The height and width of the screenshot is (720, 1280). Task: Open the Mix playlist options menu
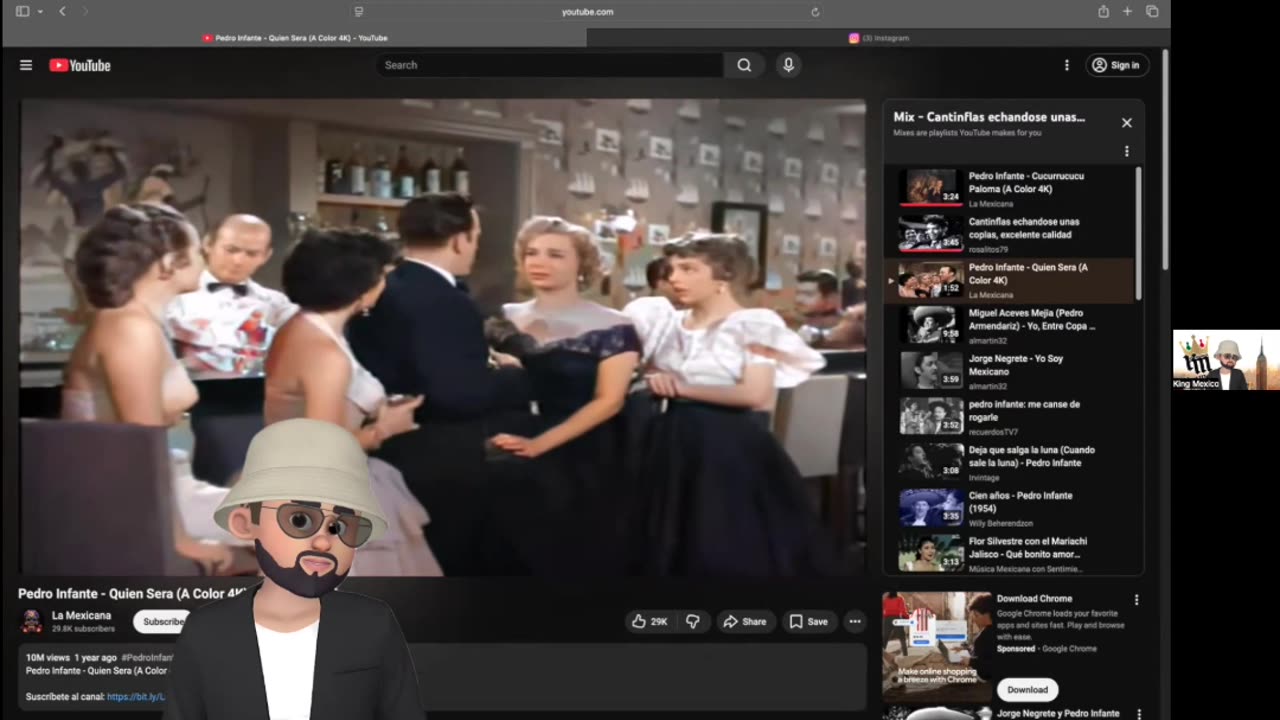[1126, 151]
